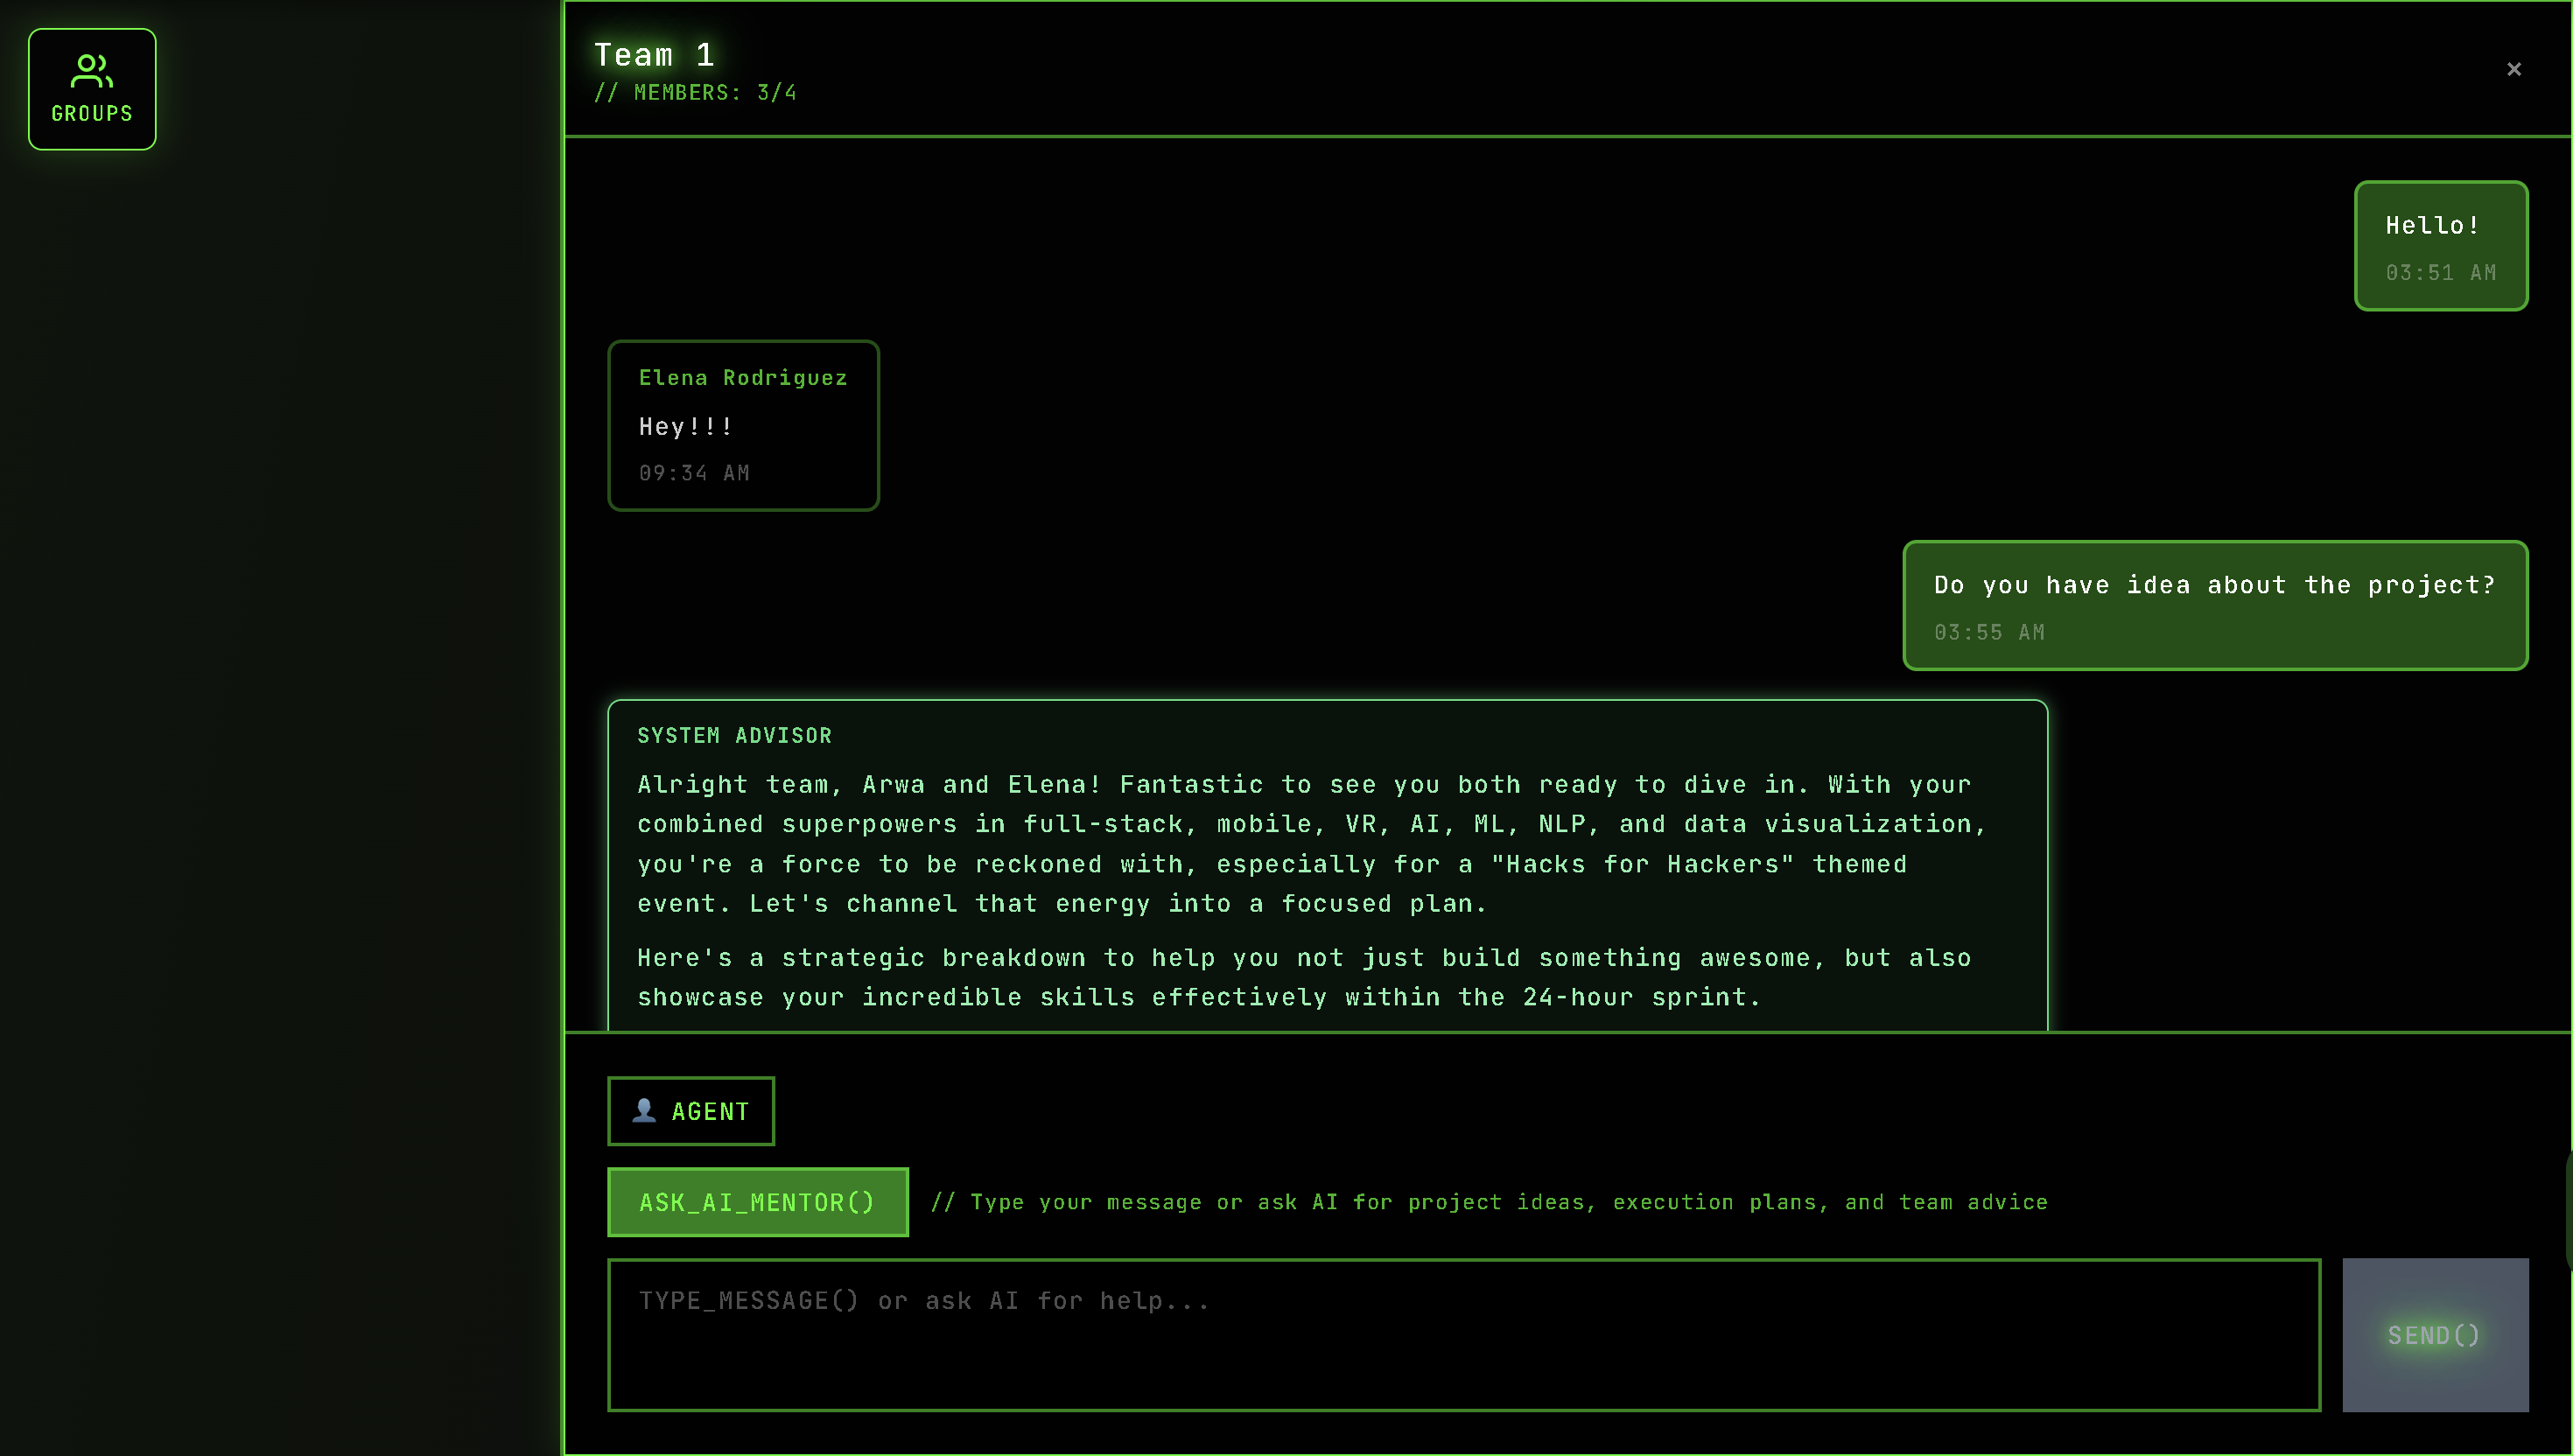Click the person icon on the AGENT button
Screen dimensions: 2573x1456
point(644,1110)
